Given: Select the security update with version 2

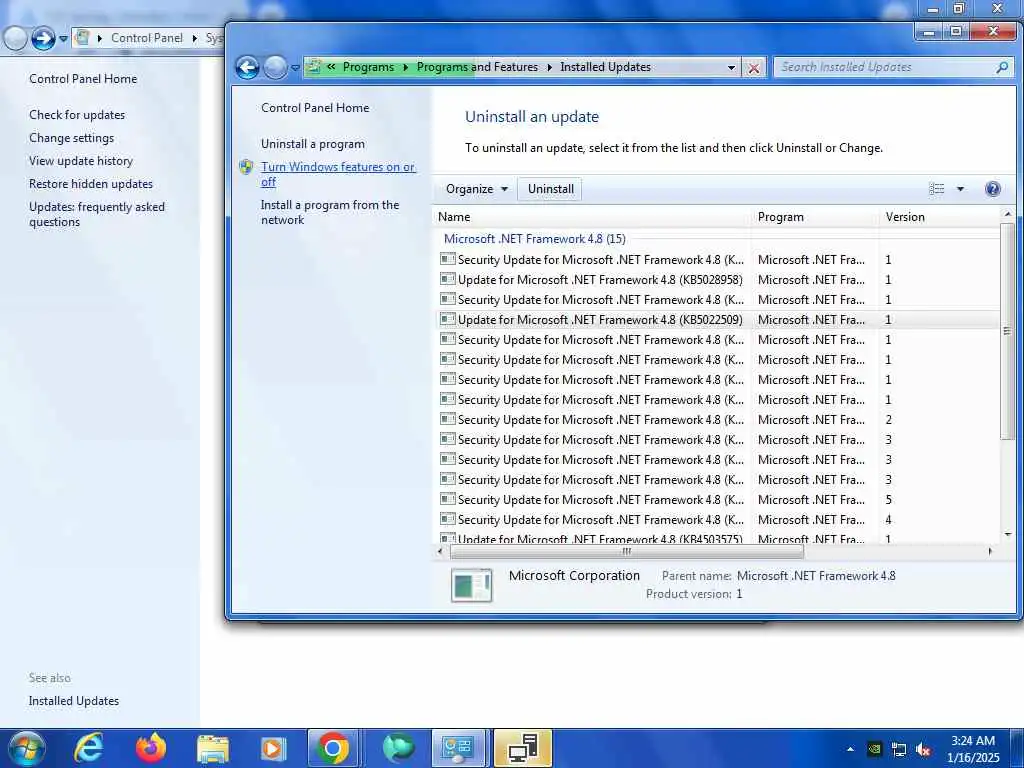Looking at the screenshot, I should (716, 420).
